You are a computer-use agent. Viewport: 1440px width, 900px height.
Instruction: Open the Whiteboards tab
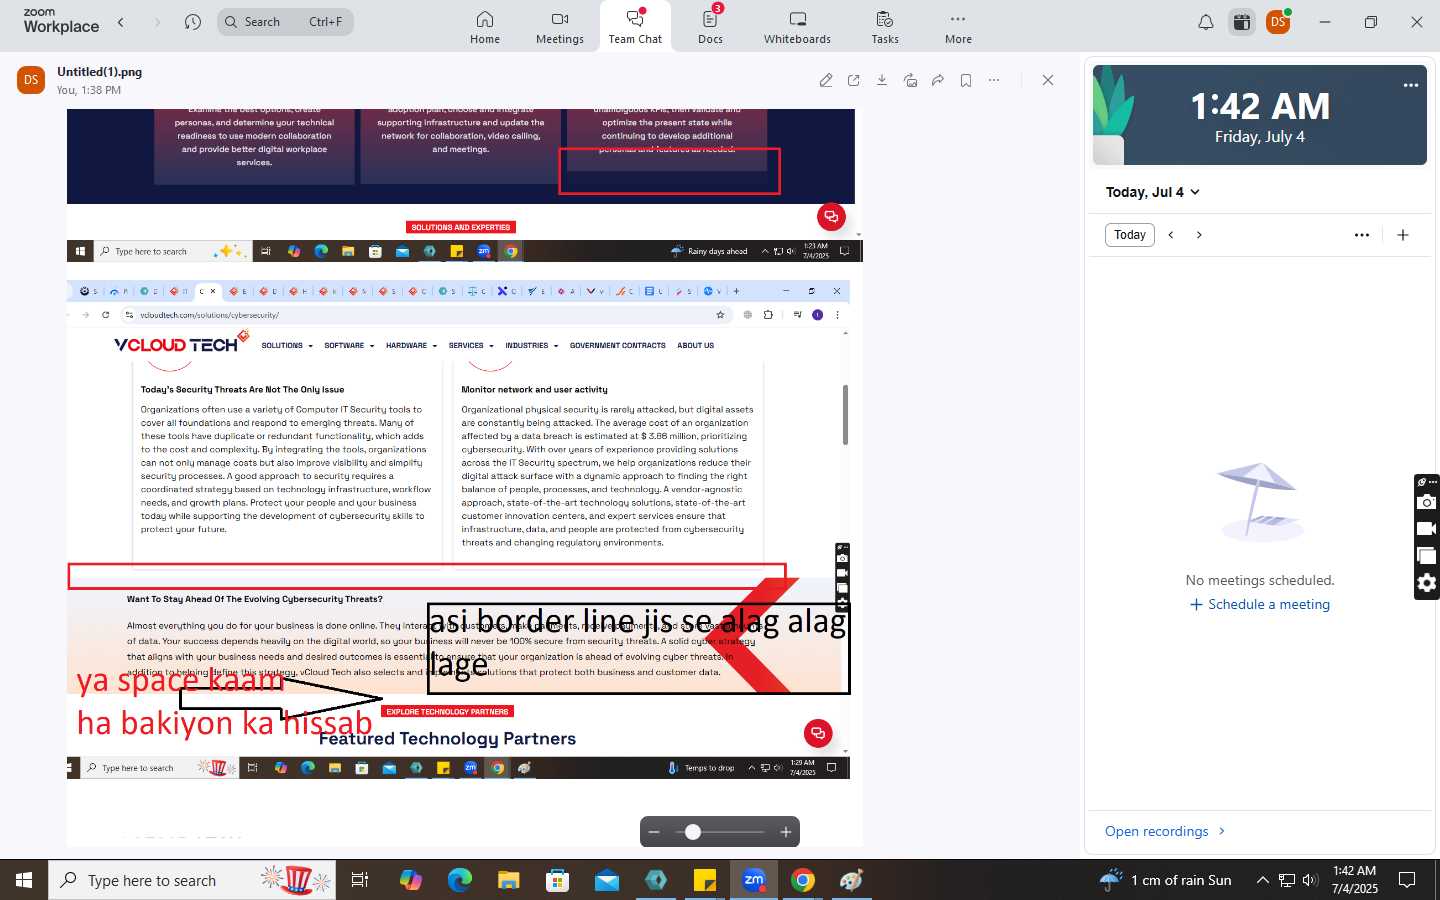[x=797, y=27]
